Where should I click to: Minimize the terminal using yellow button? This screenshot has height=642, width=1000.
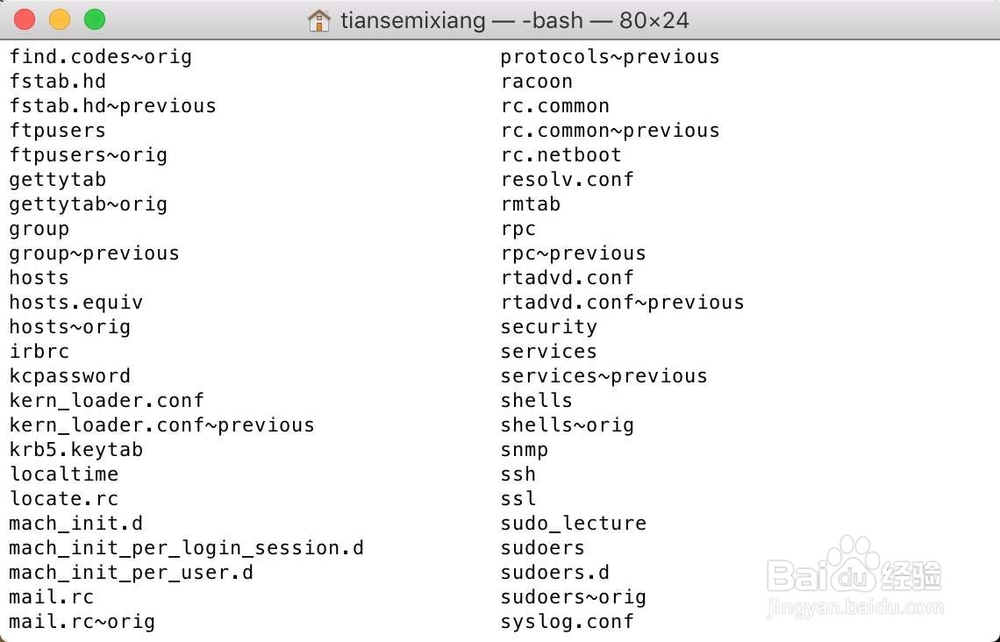(x=59, y=20)
